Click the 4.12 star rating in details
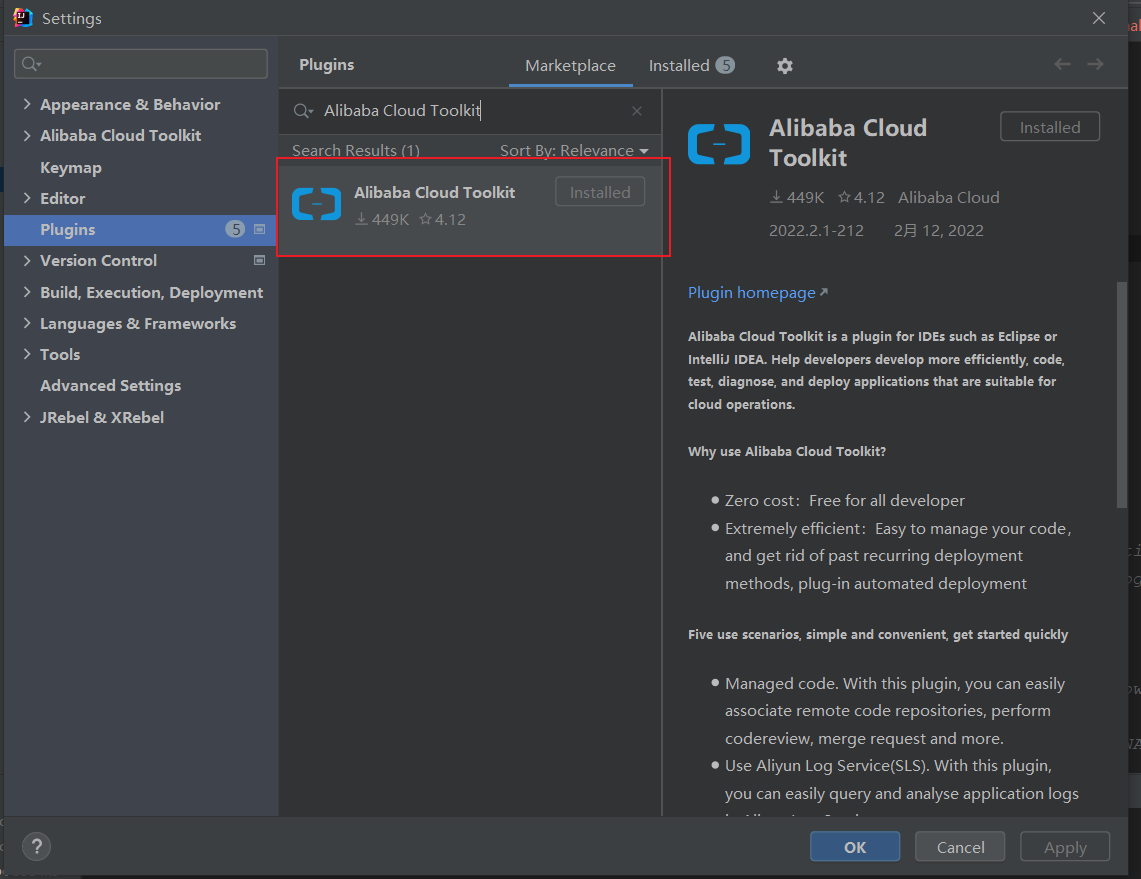The image size is (1141, 879). pos(862,197)
